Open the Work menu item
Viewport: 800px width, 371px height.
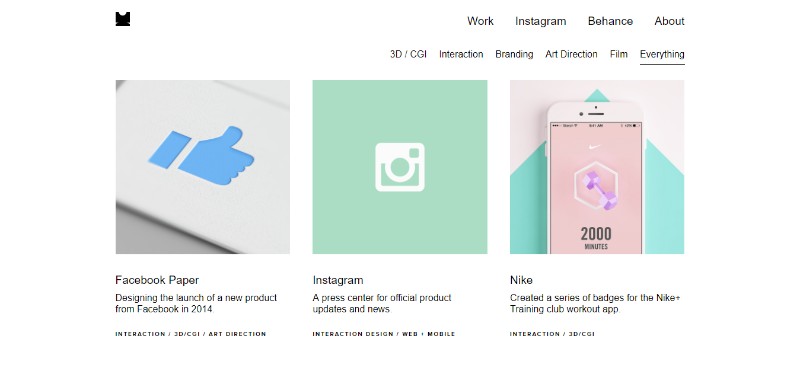pyautogui.click(x=480, y=21)
